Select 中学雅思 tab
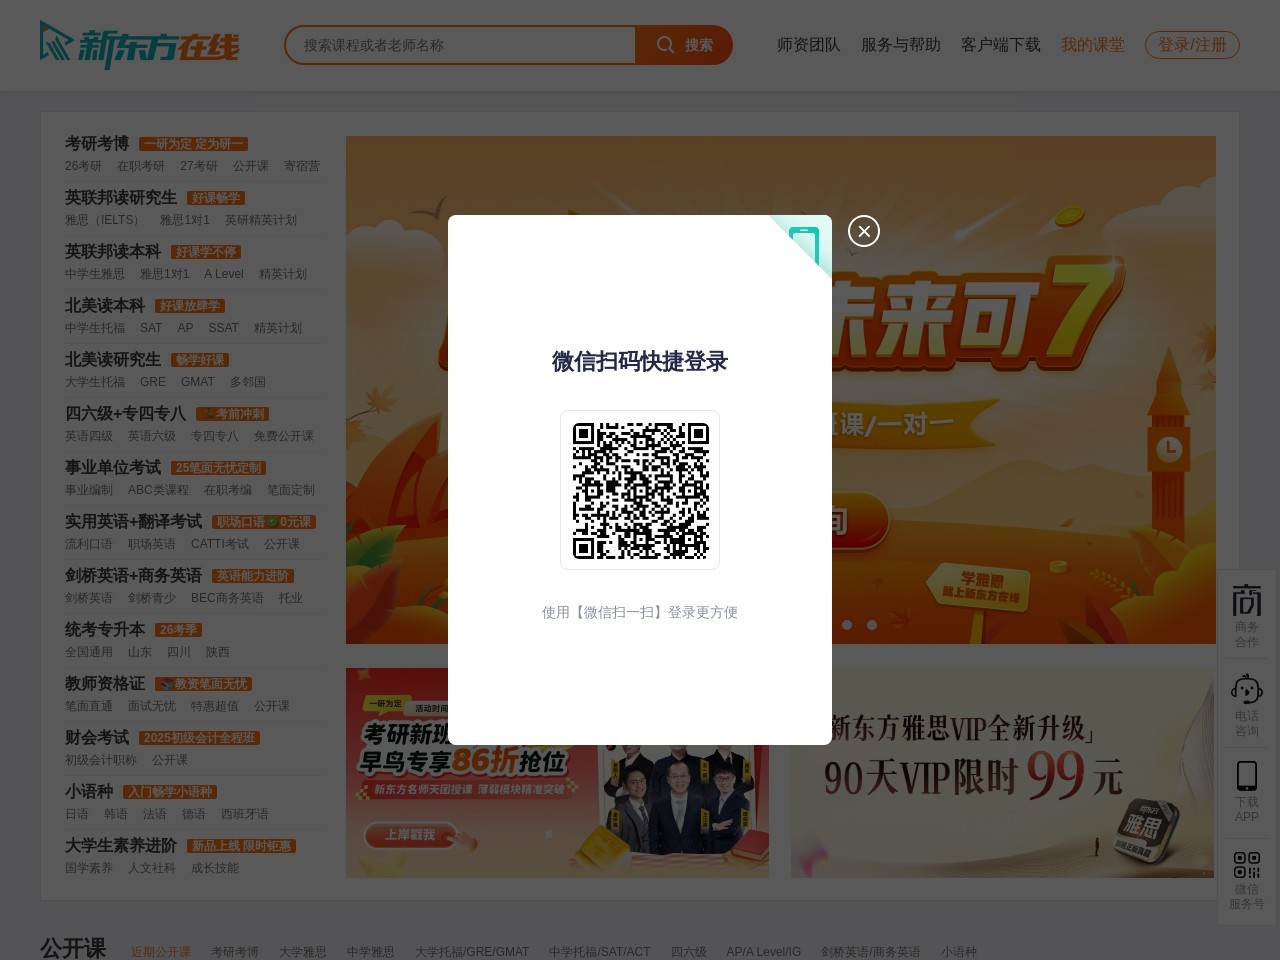 tap(371, 952)
